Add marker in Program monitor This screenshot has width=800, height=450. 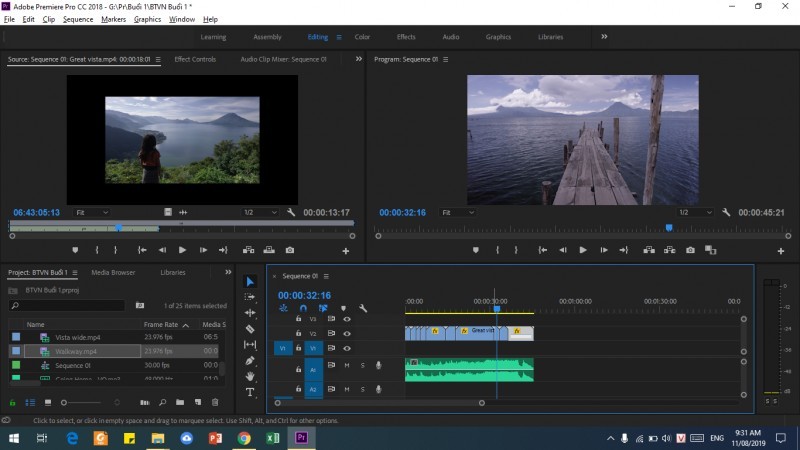click(x=476, y=250)
